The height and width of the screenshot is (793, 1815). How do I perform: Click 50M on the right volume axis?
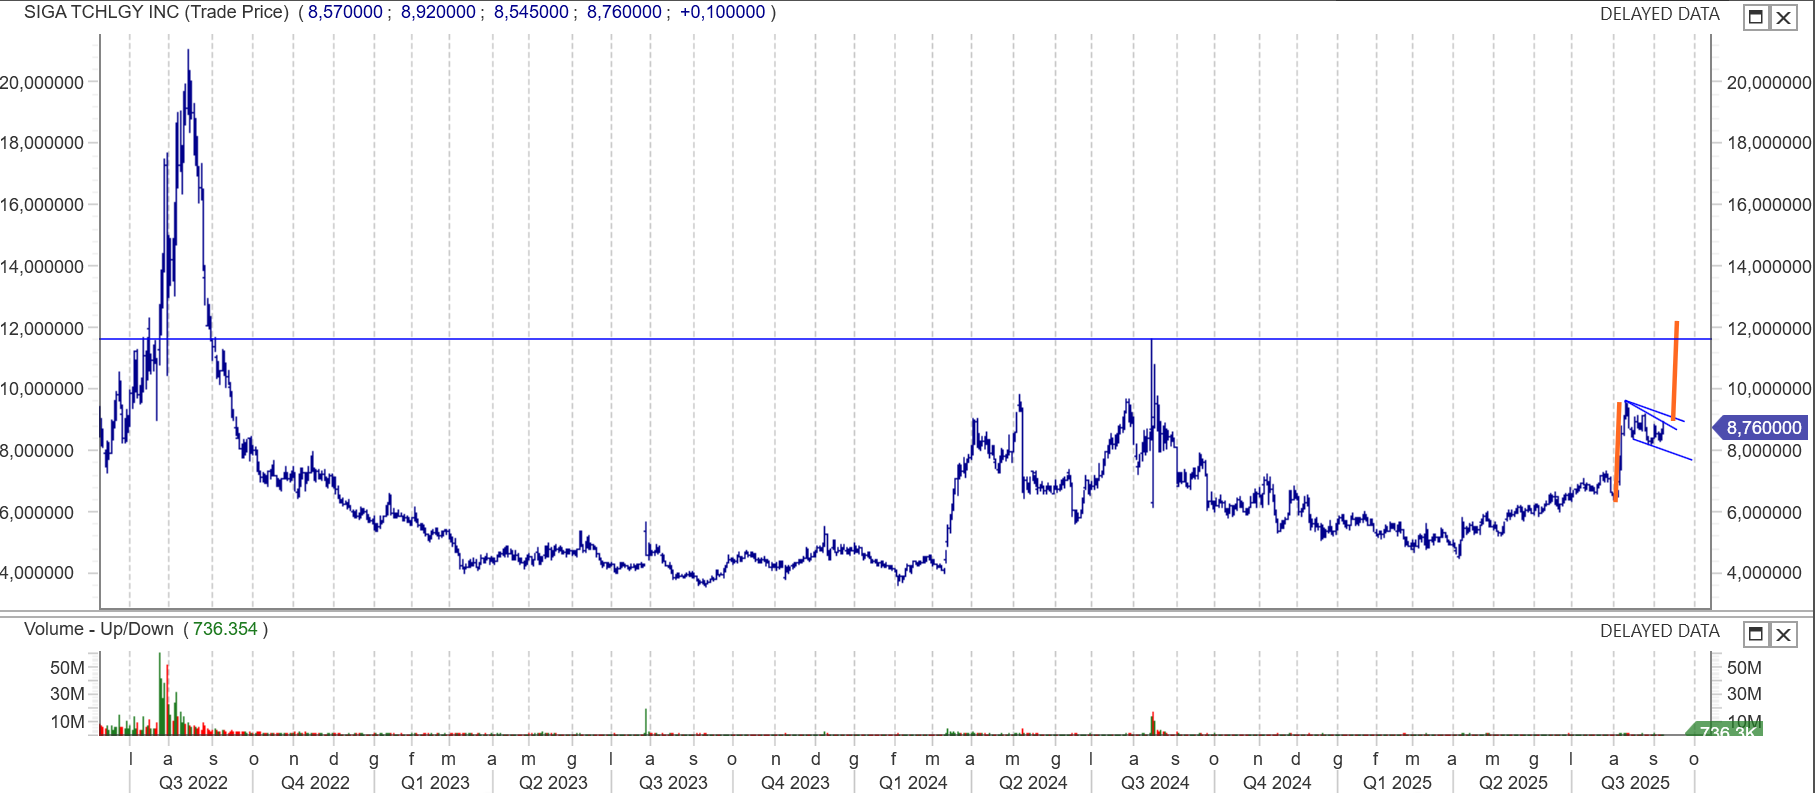tap(1744, 668)
